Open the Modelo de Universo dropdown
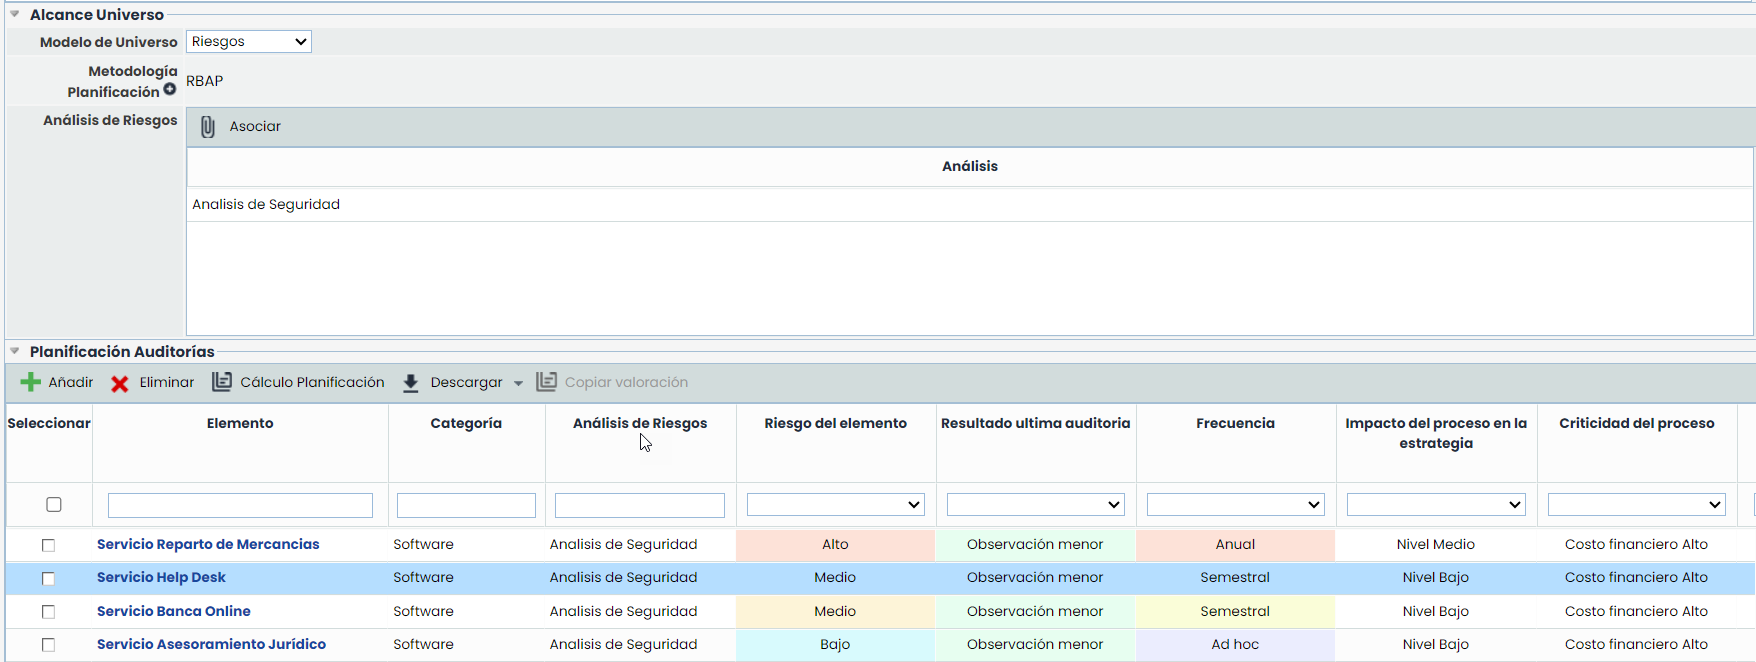The width and height of the screenshot is (1756, 662). 248,42
